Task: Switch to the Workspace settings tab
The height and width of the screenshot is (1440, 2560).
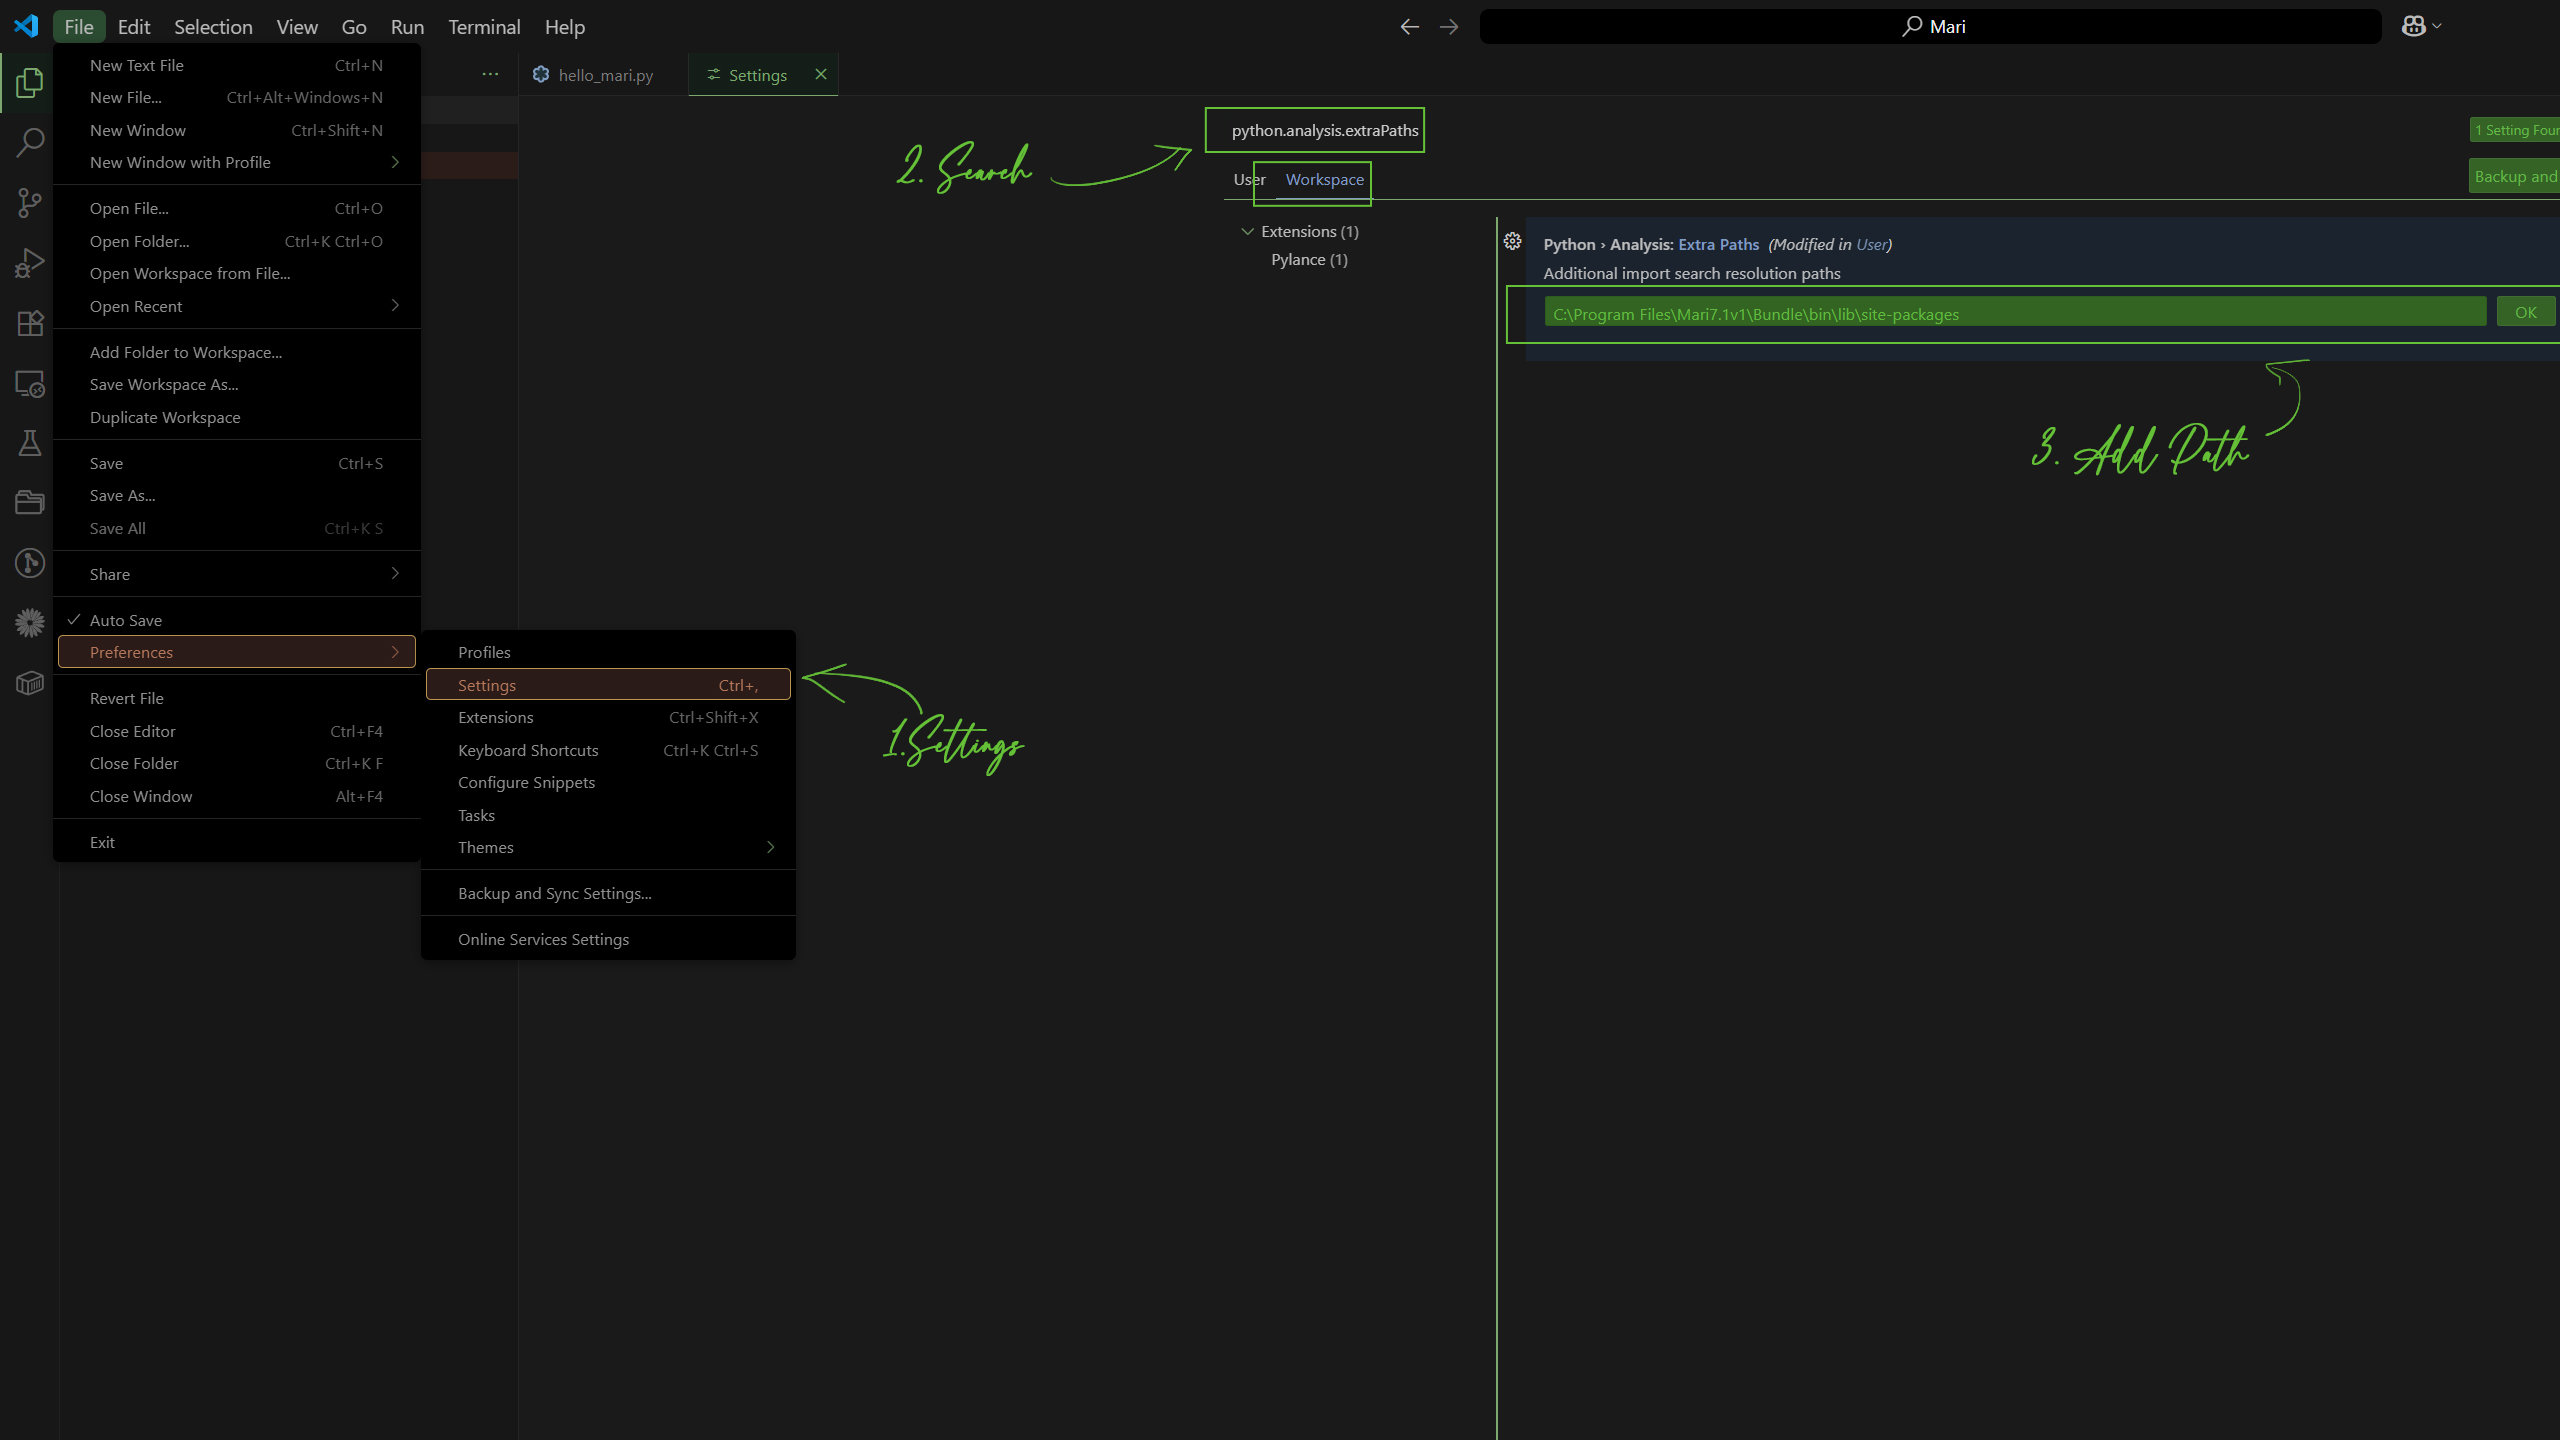Action: [1324, 180]
